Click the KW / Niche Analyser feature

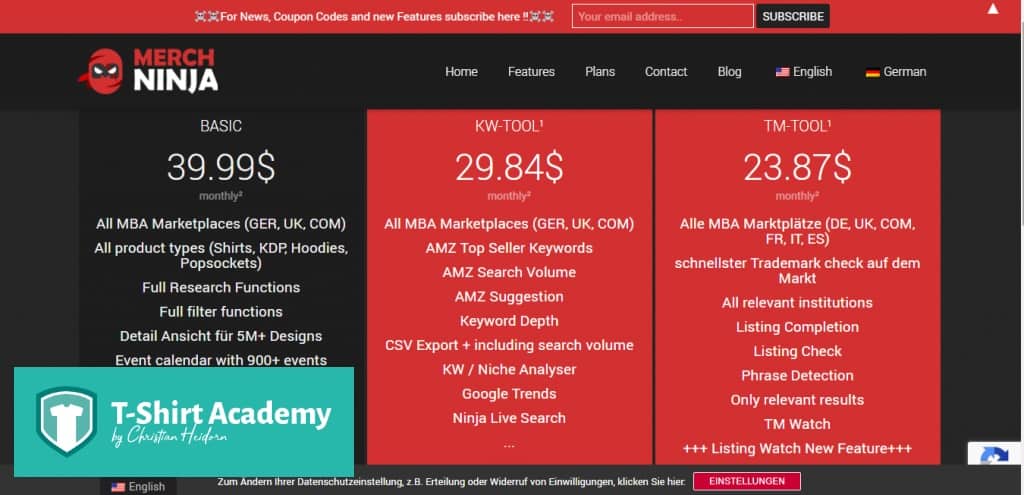[509, 369]
